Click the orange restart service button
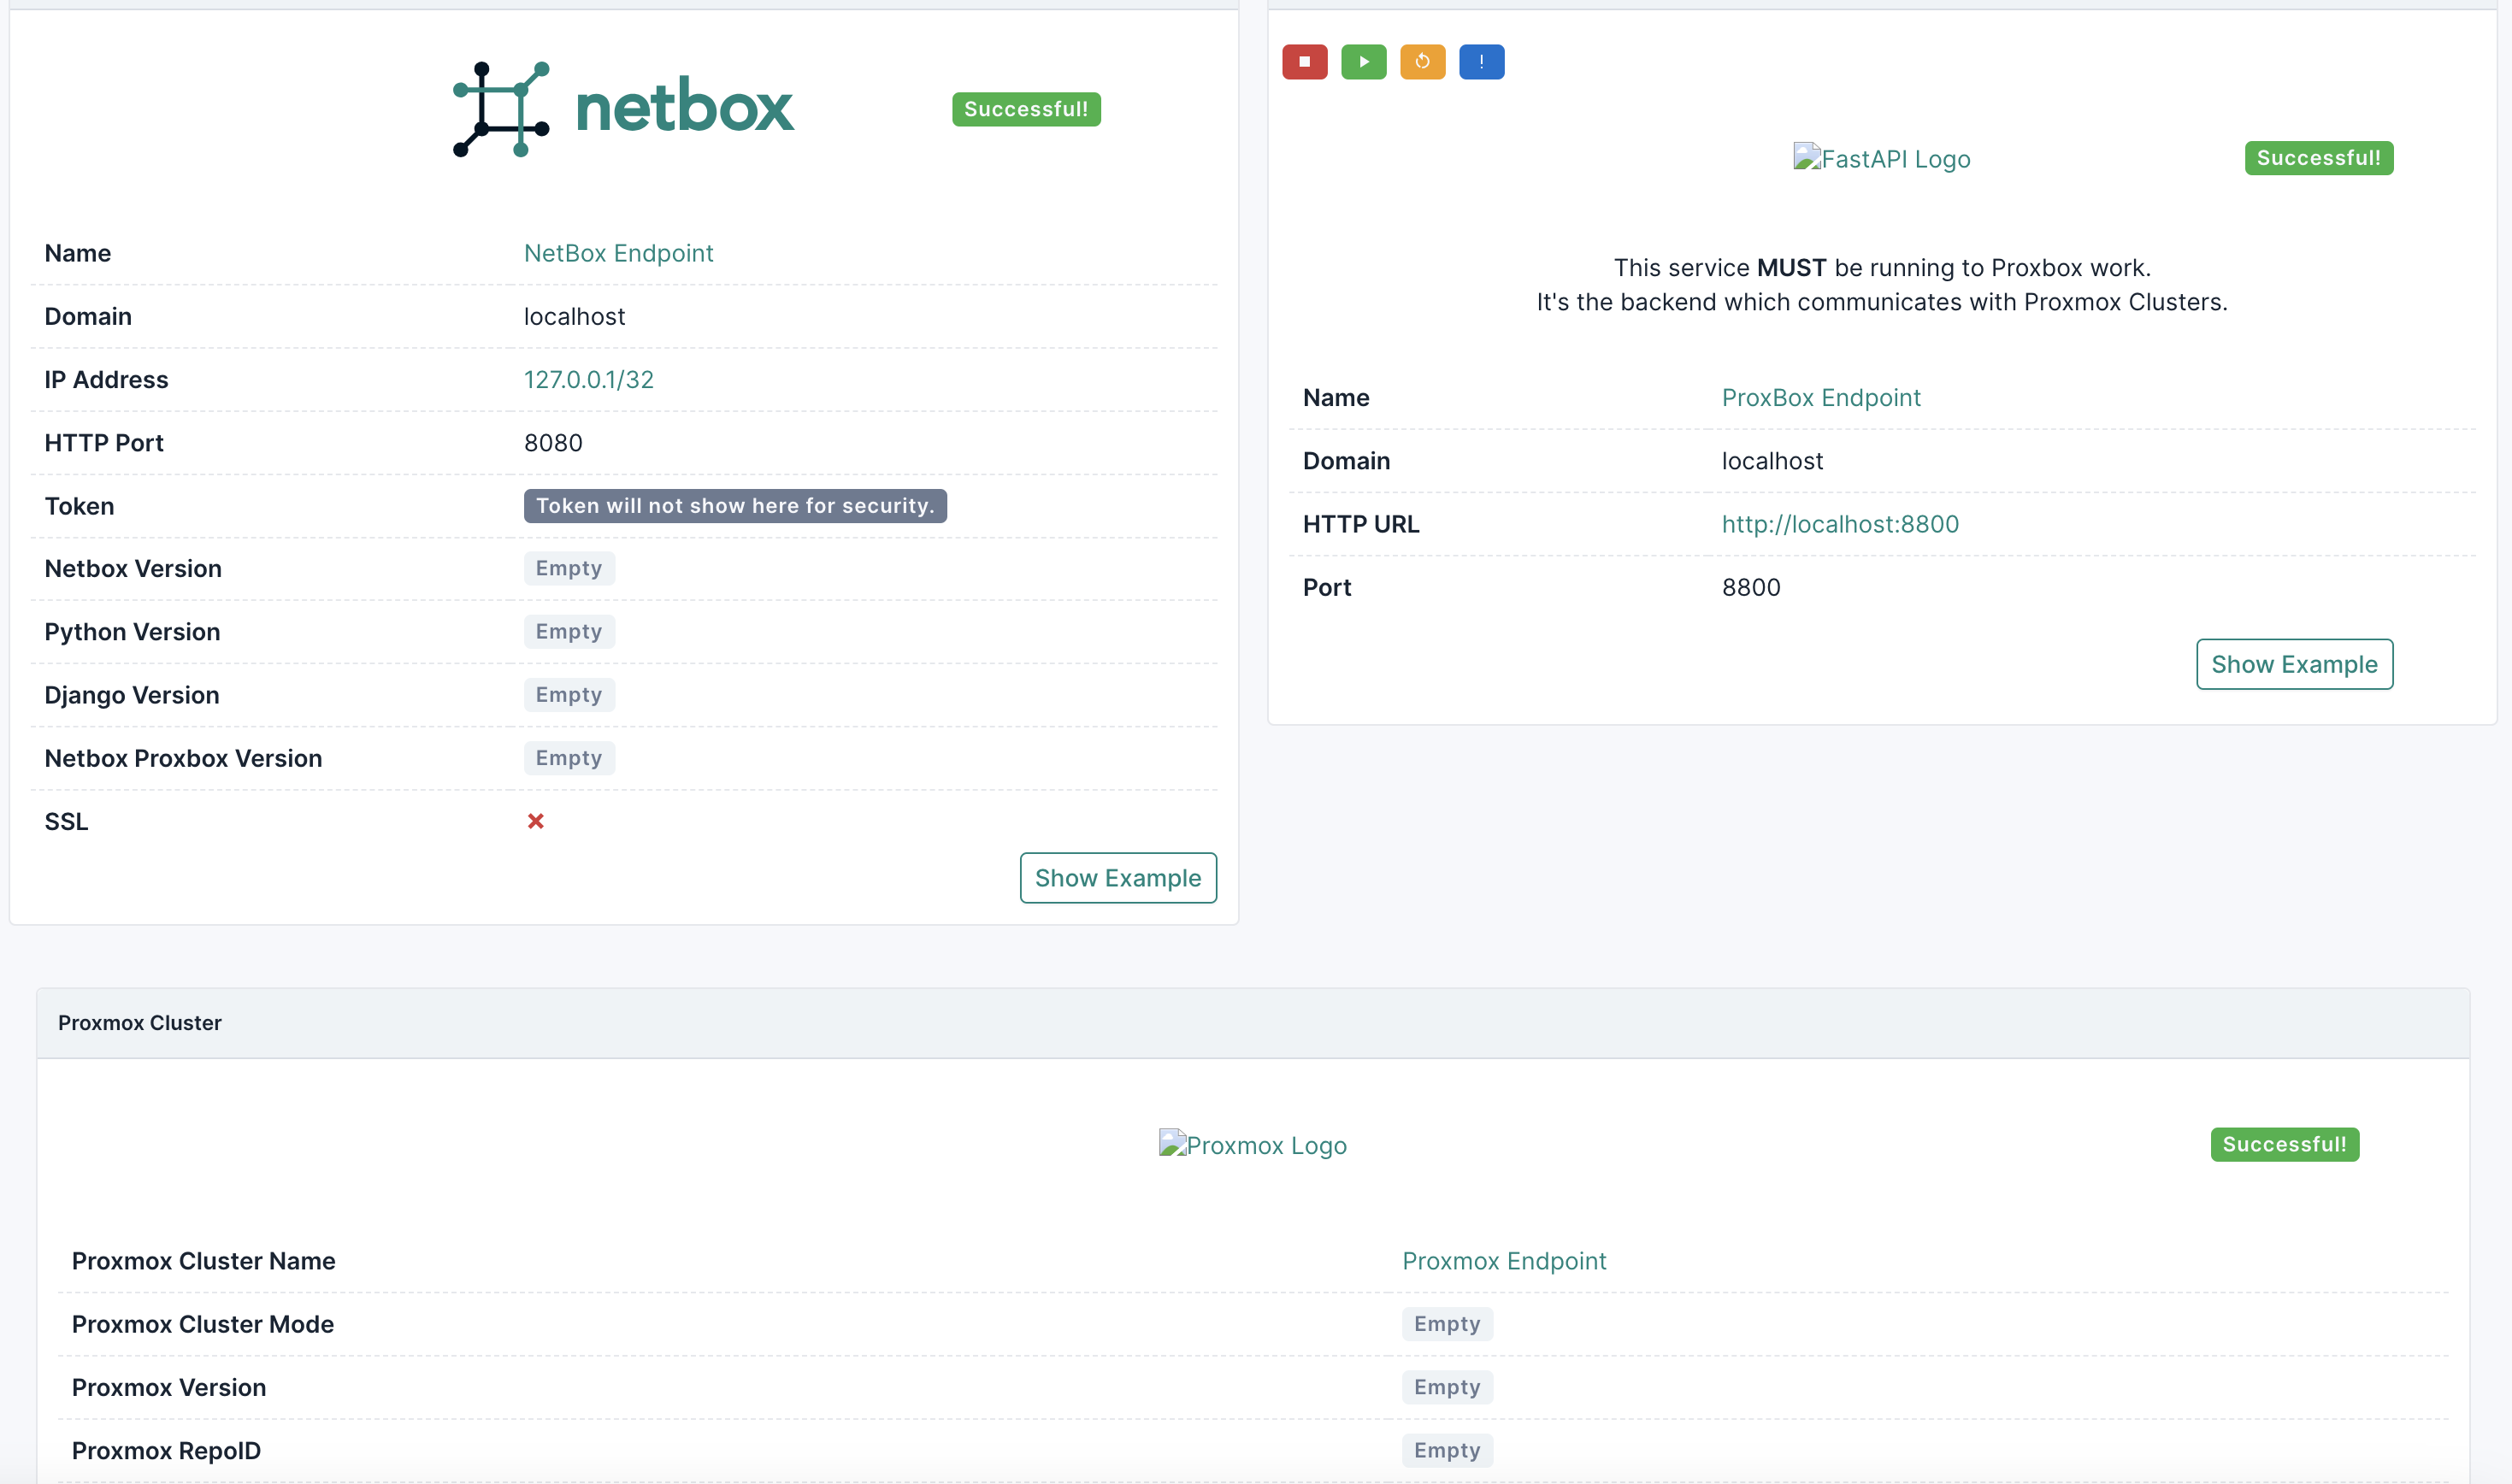The image size is (2512, 1484). pos(1422,62)
